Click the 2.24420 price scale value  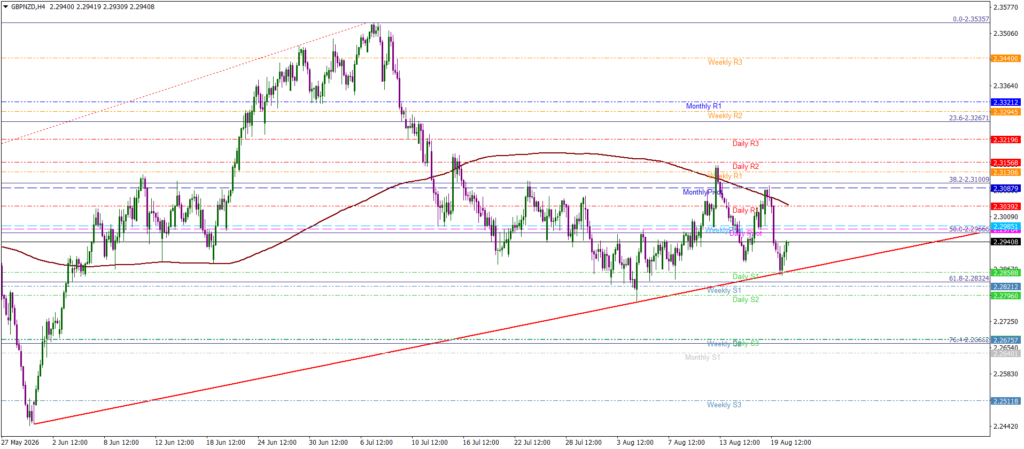1006,427
